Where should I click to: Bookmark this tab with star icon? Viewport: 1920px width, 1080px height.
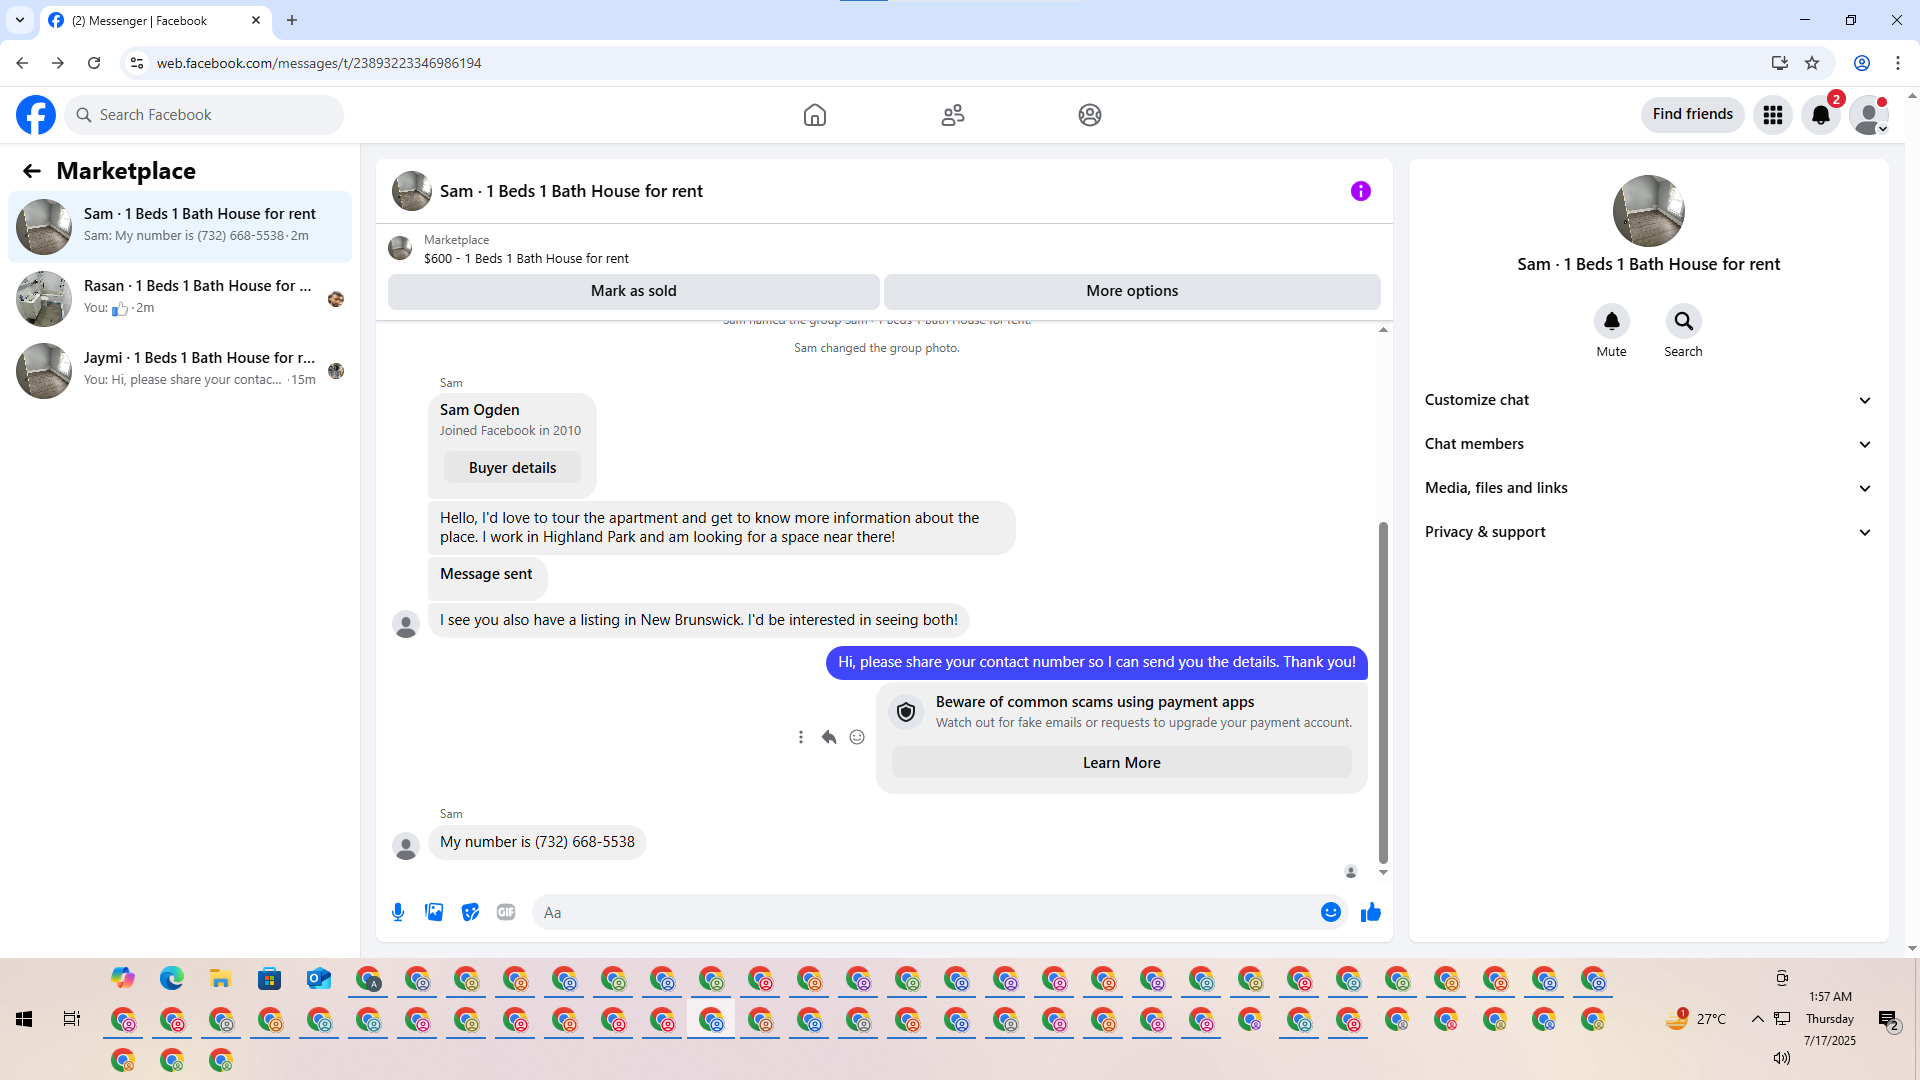tap(1812, 63)
